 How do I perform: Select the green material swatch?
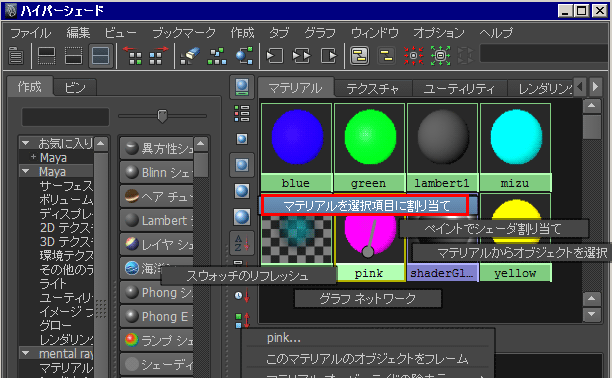coord(369,148)
